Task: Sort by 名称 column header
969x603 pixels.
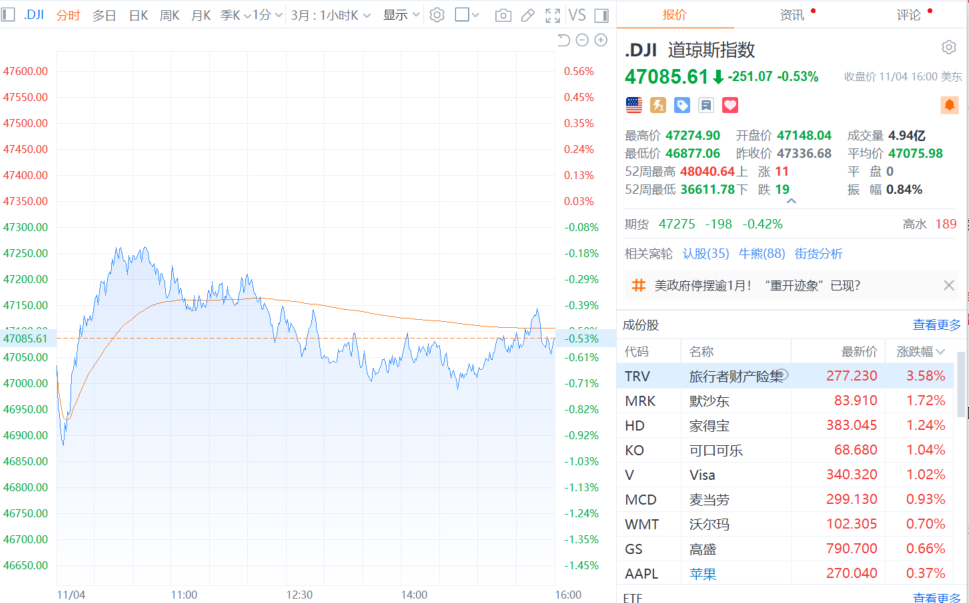Action: (701, 352)
